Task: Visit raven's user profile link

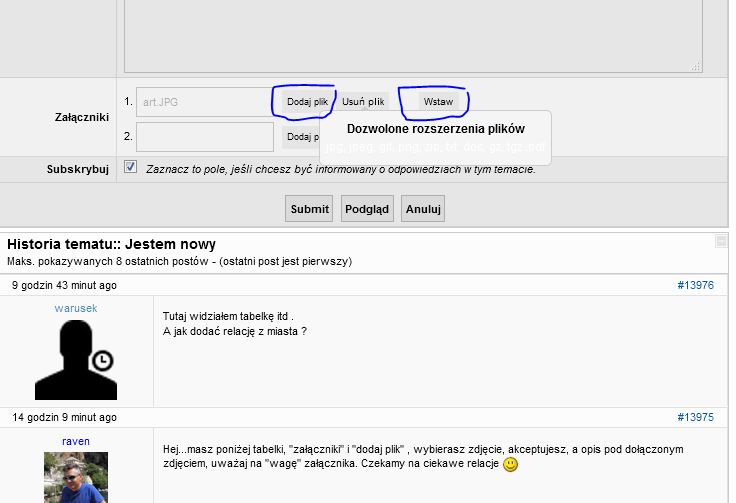Action: click(x=76, y=440)
